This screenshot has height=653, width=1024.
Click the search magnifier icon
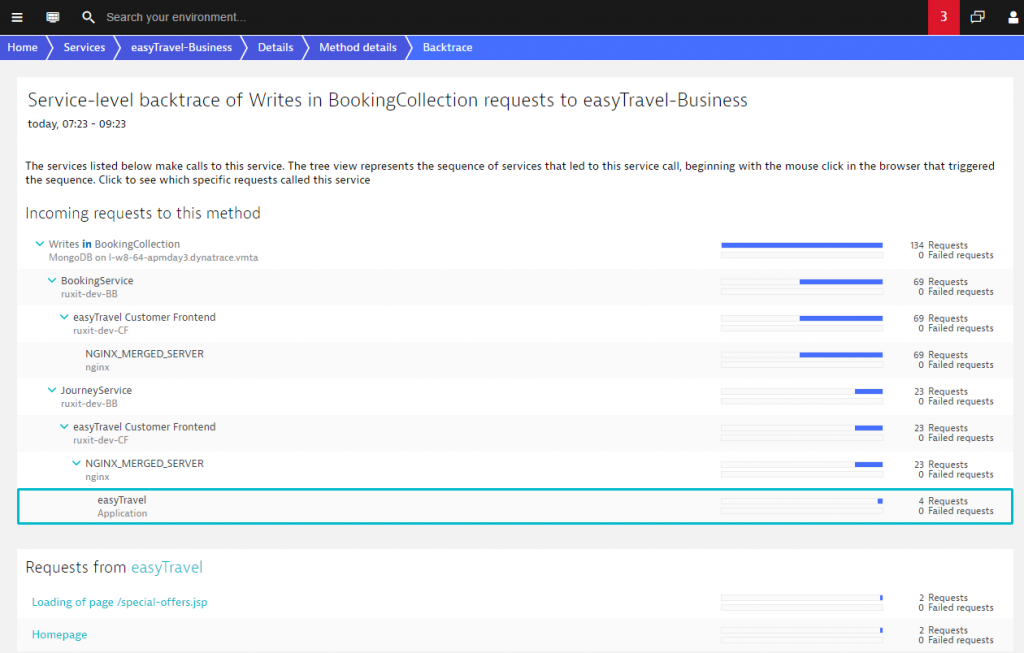[88, 17]
